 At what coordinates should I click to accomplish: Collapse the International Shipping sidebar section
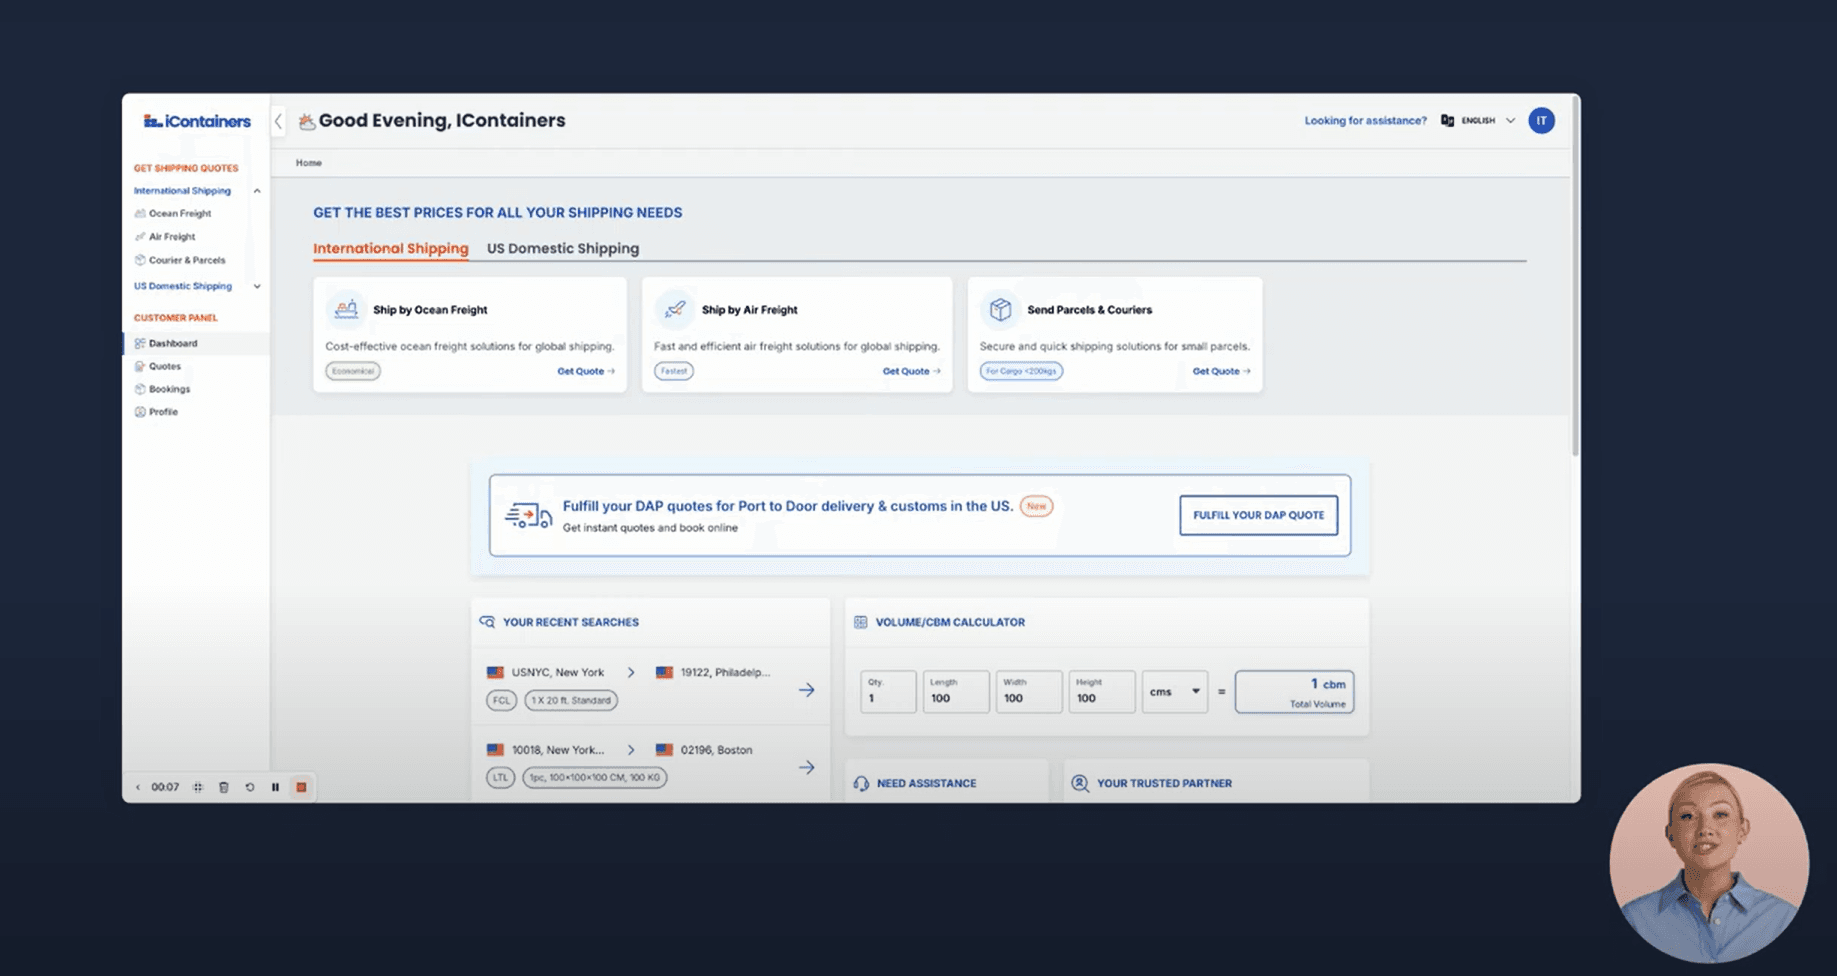(x=257, y=191)
